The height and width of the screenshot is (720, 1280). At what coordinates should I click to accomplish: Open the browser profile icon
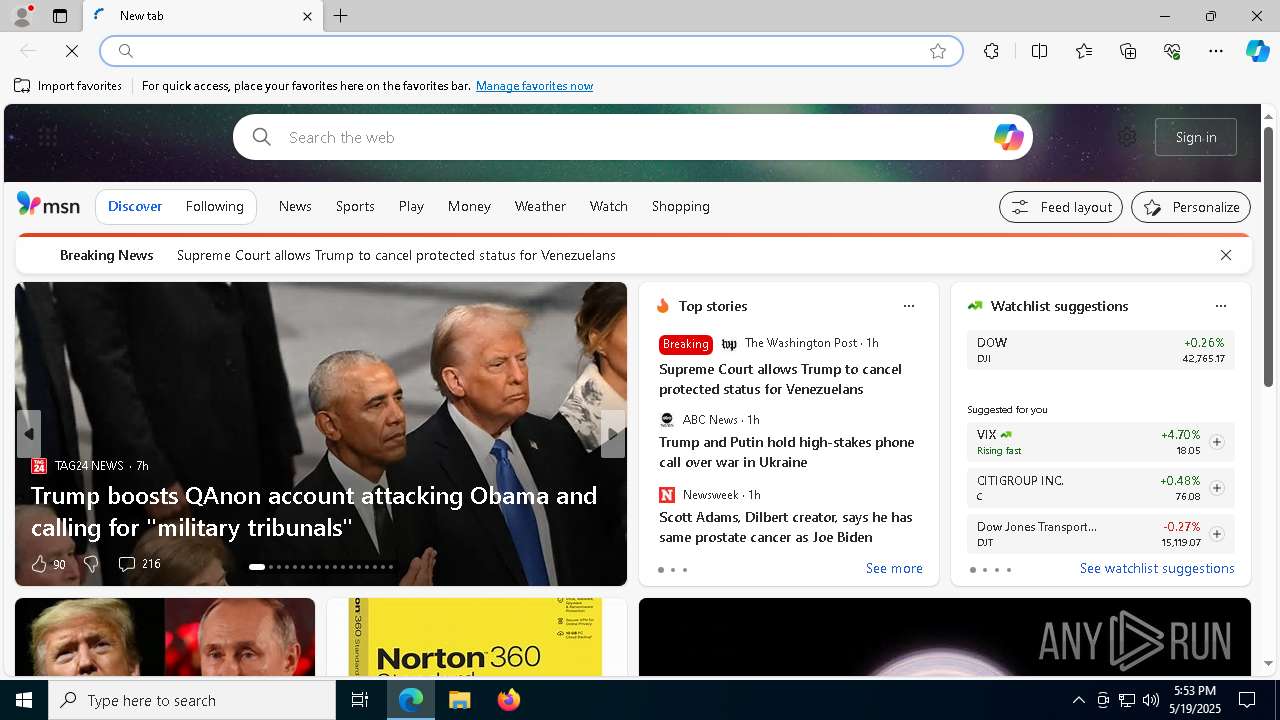22,16
